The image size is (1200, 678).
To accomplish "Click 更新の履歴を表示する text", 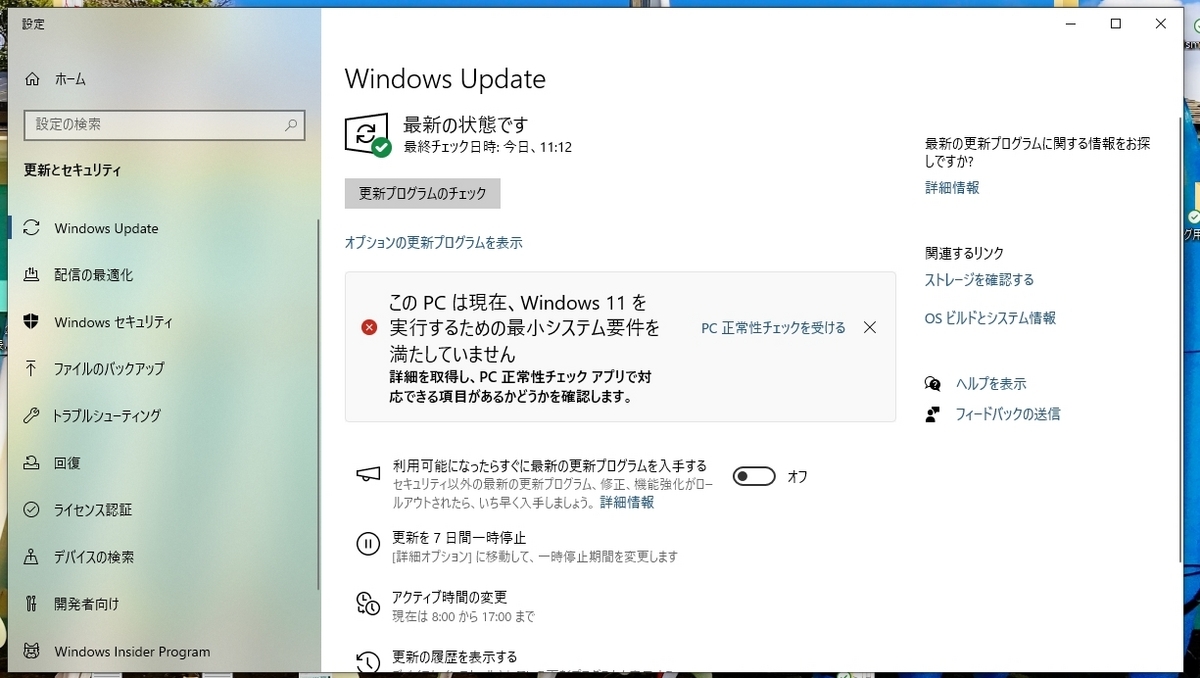I will [455, 657].
